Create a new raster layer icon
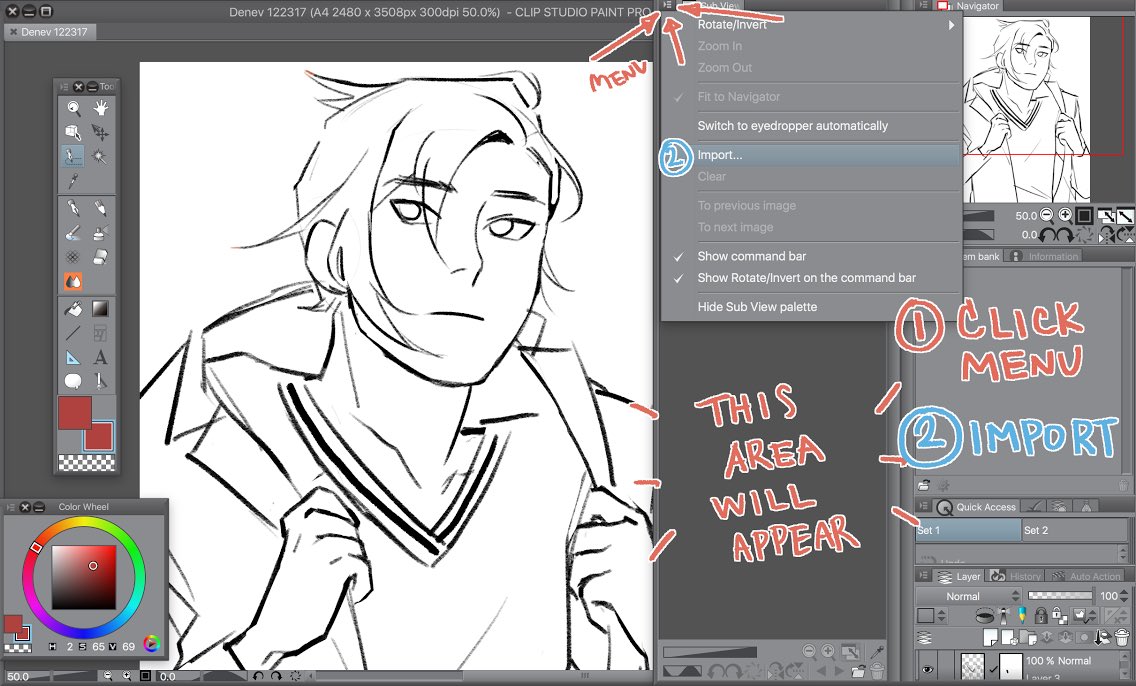Screen dimensions: 1136x686 pos(990,637)
